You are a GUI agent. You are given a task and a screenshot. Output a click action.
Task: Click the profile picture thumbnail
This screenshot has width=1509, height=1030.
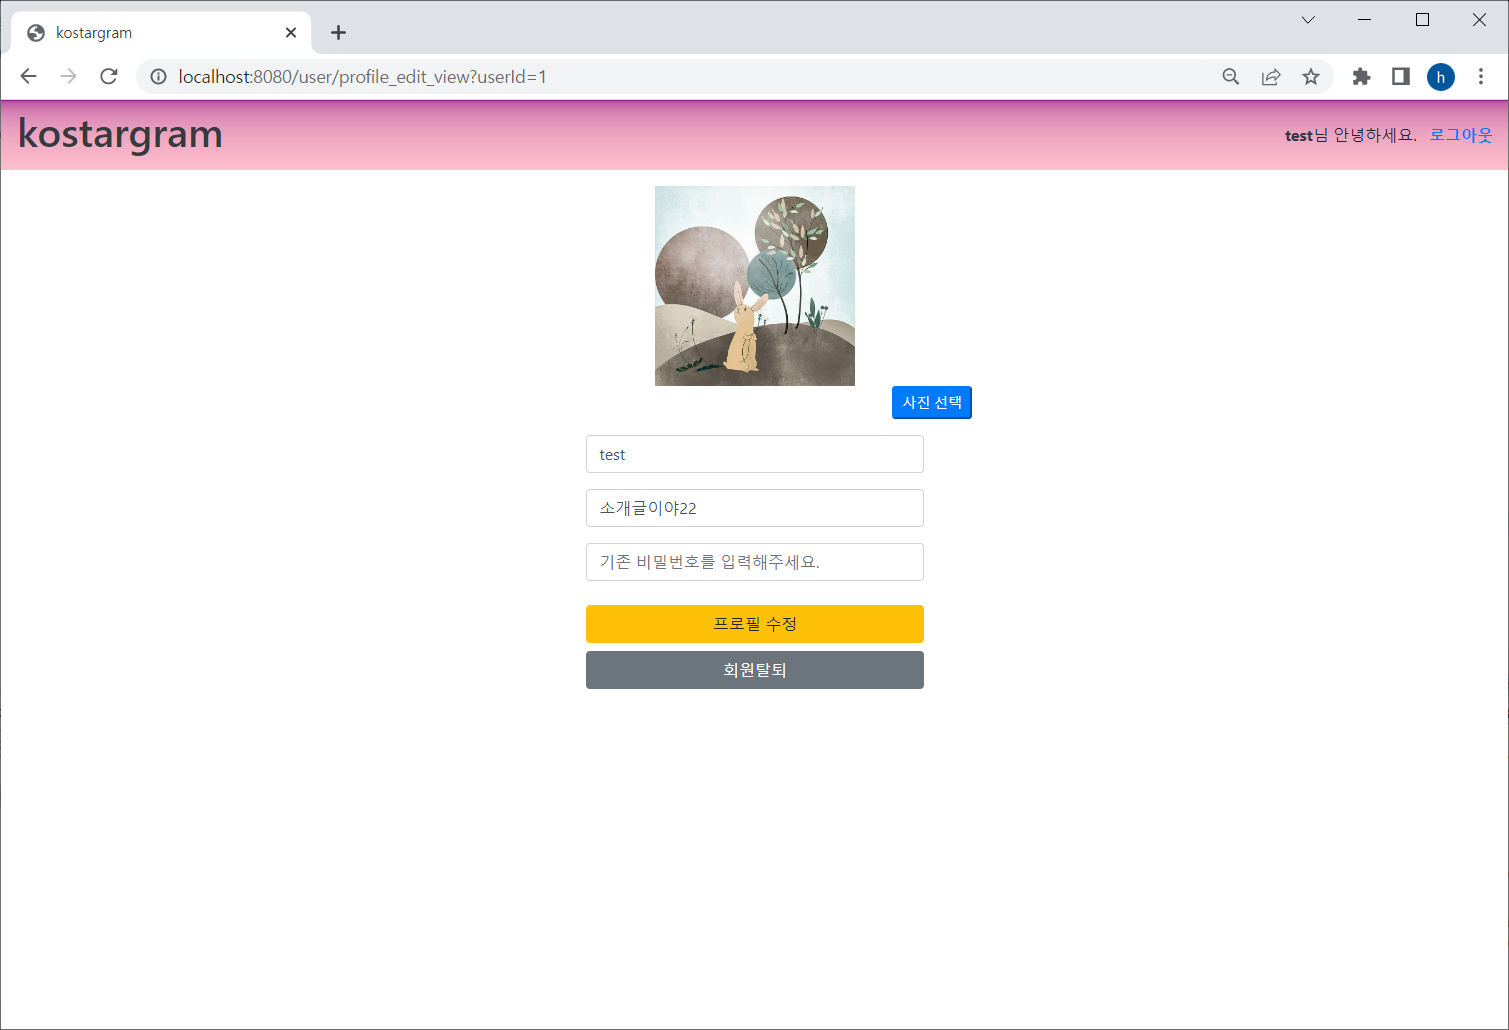coord(754,285)
